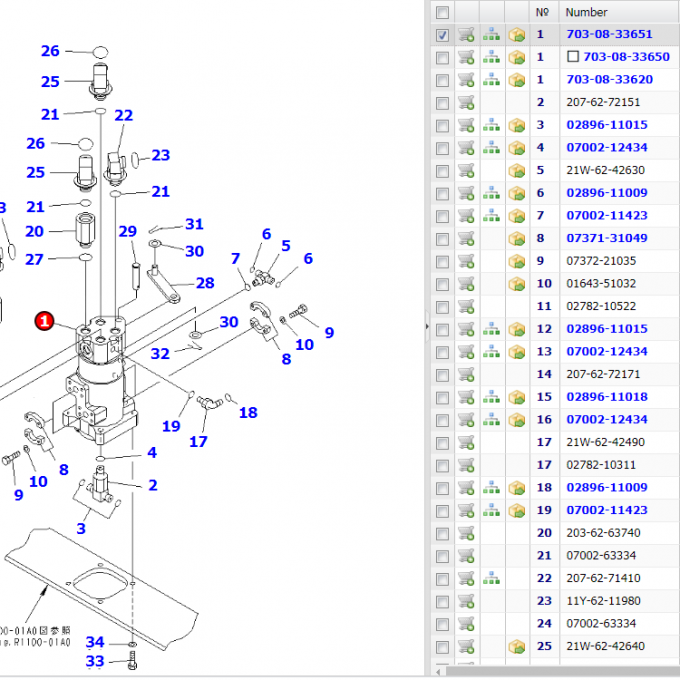
Task: Tick the small box beside 703-08-33650
Action: click(573, 57)
